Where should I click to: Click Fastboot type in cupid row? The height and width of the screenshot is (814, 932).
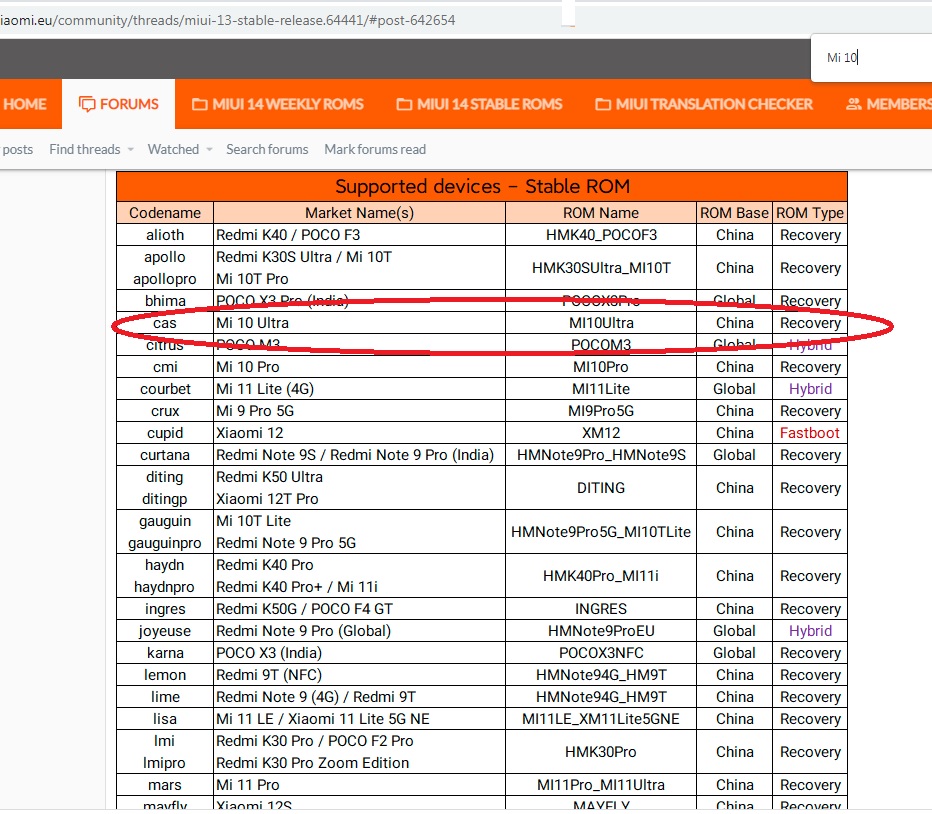(810, 433)
